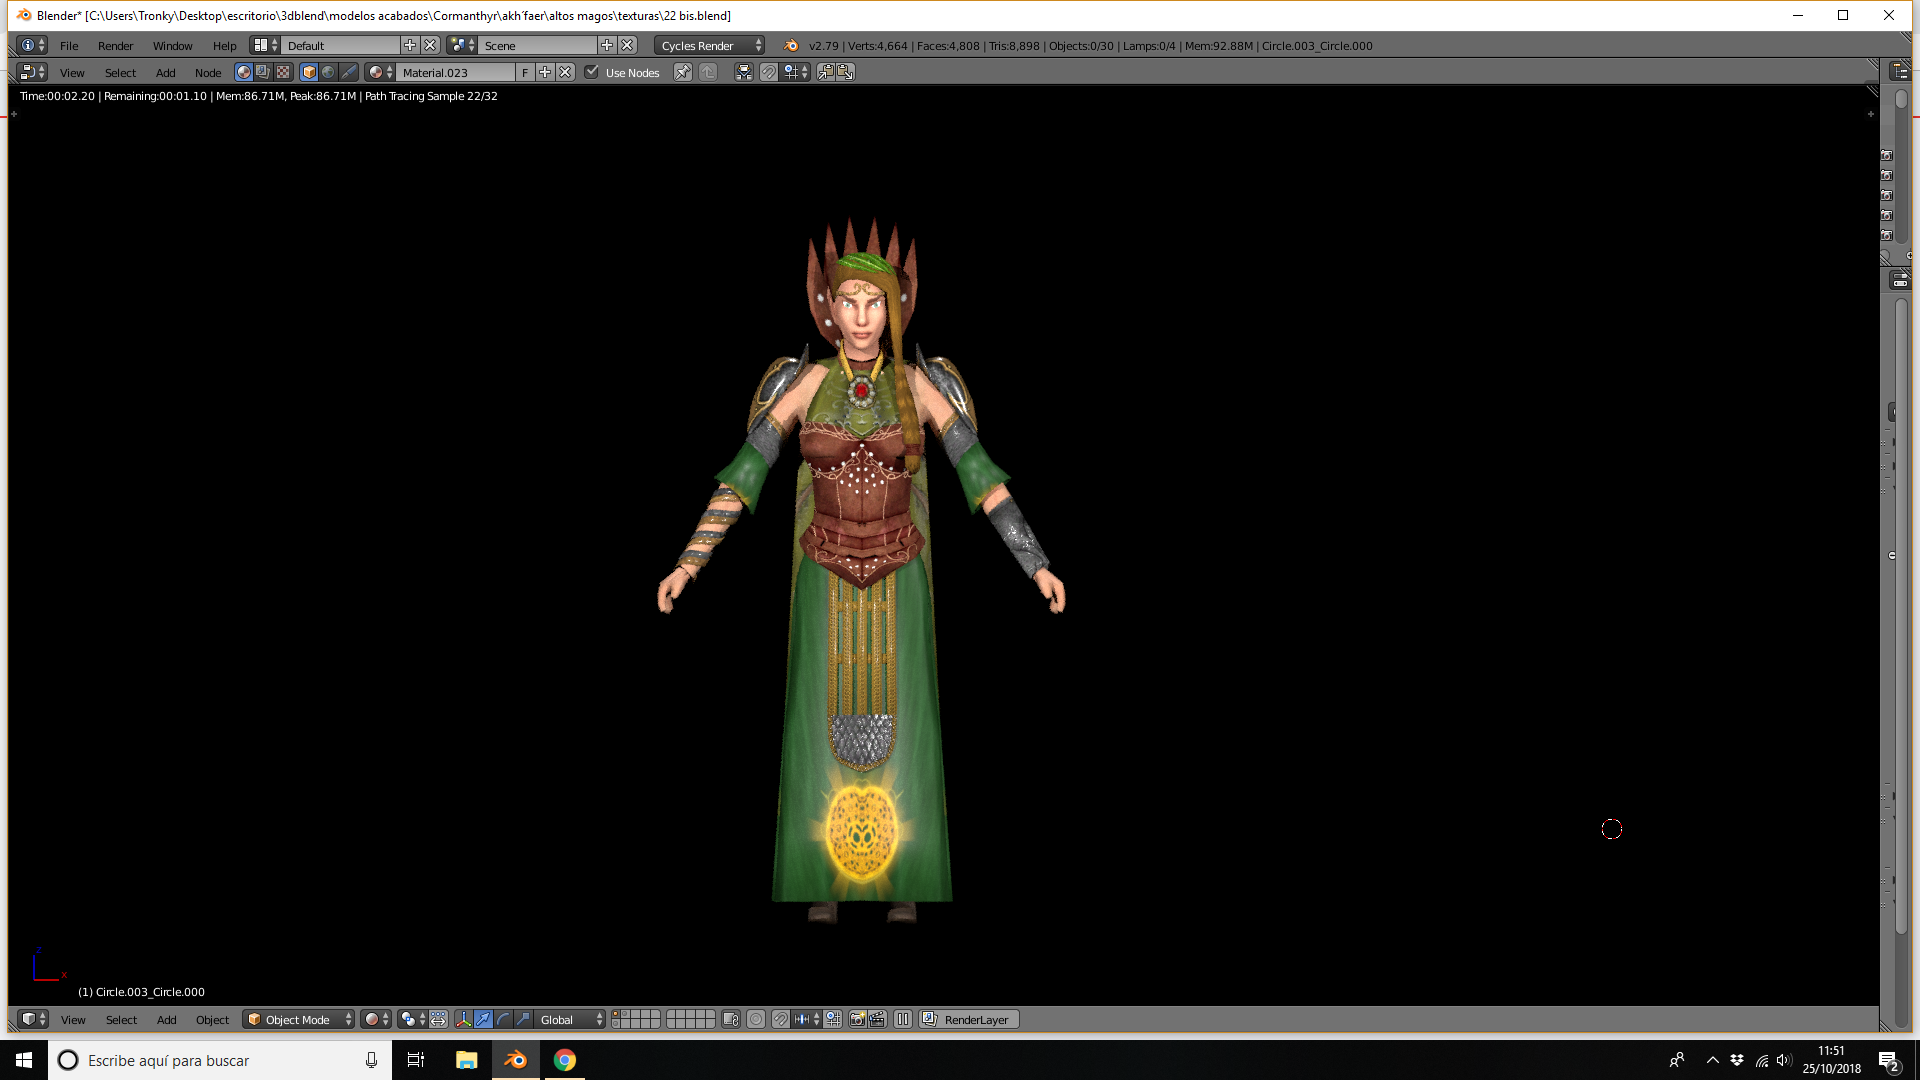The width and height of the screenshot is (1920, 1080).
Task: Open the Cycles Render engine dropdown
Action: click(711, 45)
